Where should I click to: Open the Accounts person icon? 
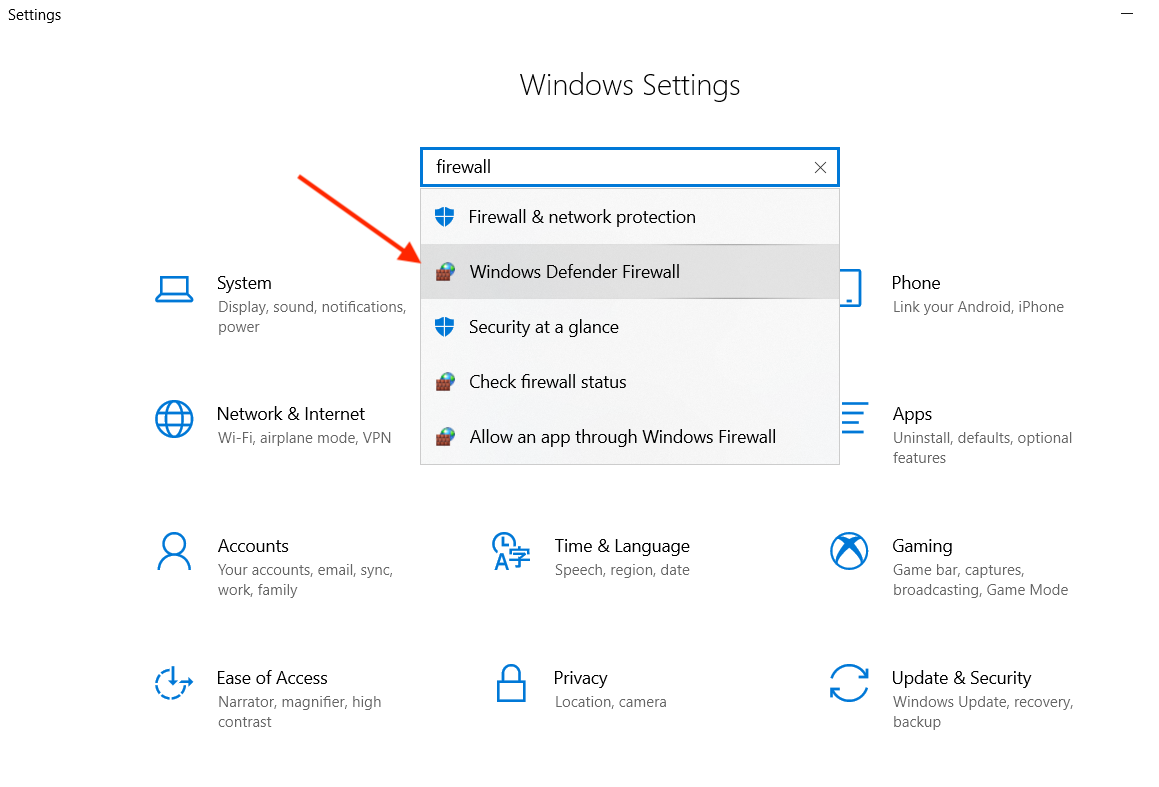pos(174,551)
